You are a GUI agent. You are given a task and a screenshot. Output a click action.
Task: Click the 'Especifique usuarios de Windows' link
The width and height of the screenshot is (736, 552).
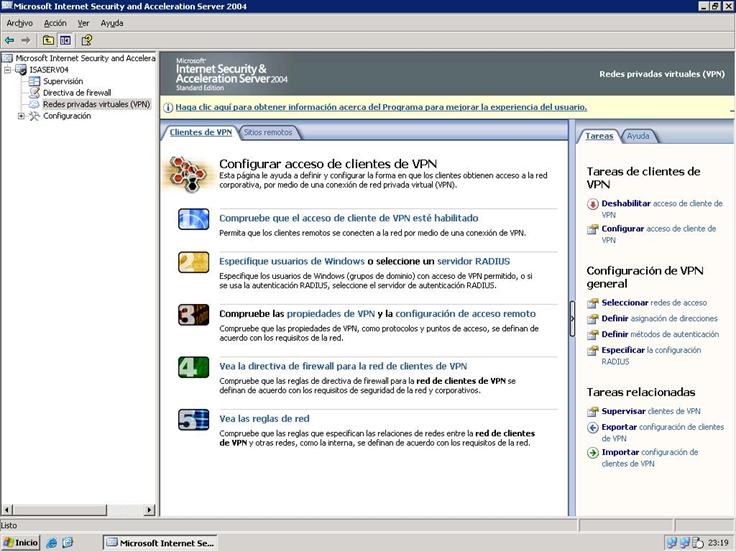[x=292, y=261]
